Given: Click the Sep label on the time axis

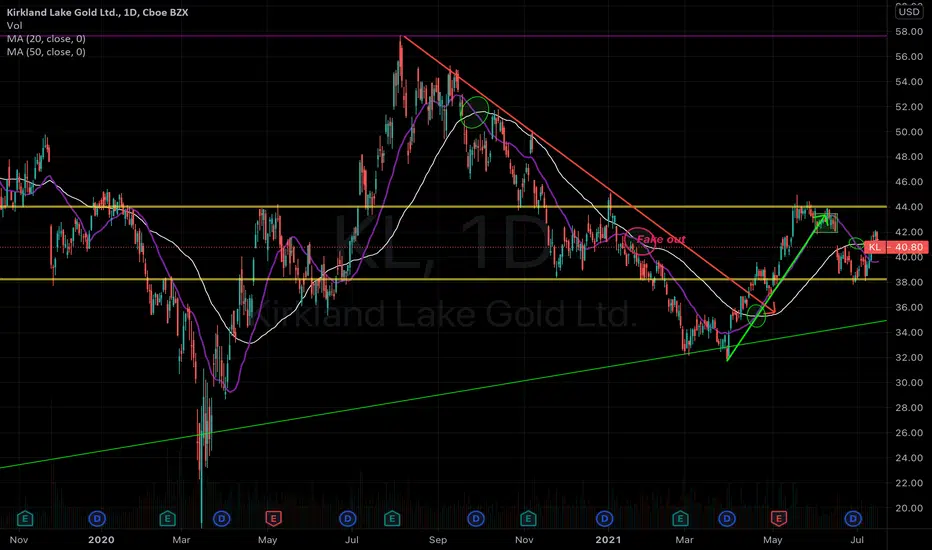Looking at the screenshot, I should (x=437, y=540).
